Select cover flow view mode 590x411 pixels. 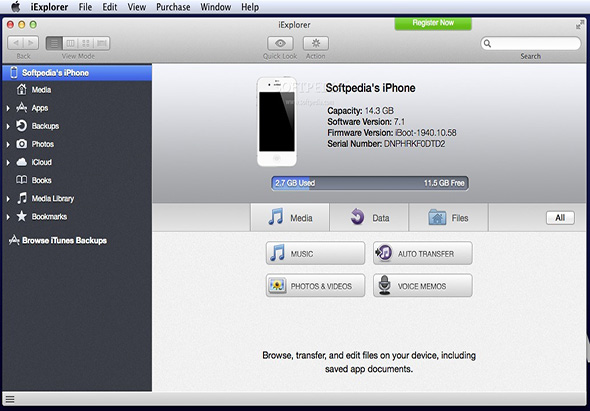click(102, 43)
